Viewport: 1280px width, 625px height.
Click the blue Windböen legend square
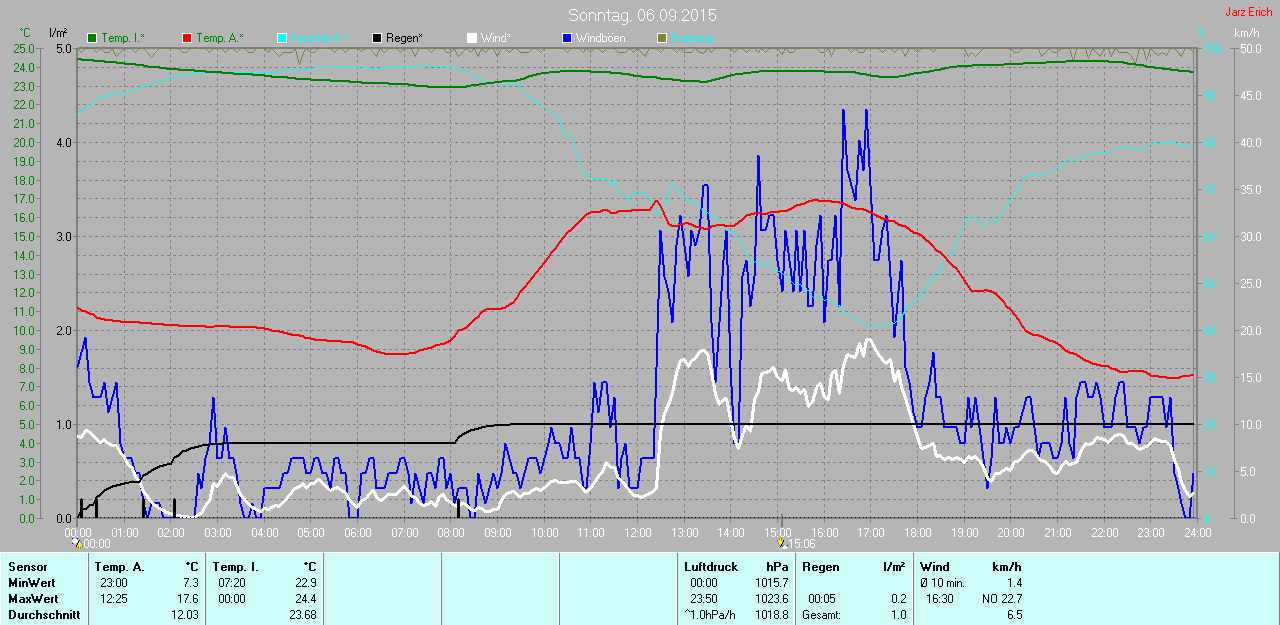[x=567, y=38]
